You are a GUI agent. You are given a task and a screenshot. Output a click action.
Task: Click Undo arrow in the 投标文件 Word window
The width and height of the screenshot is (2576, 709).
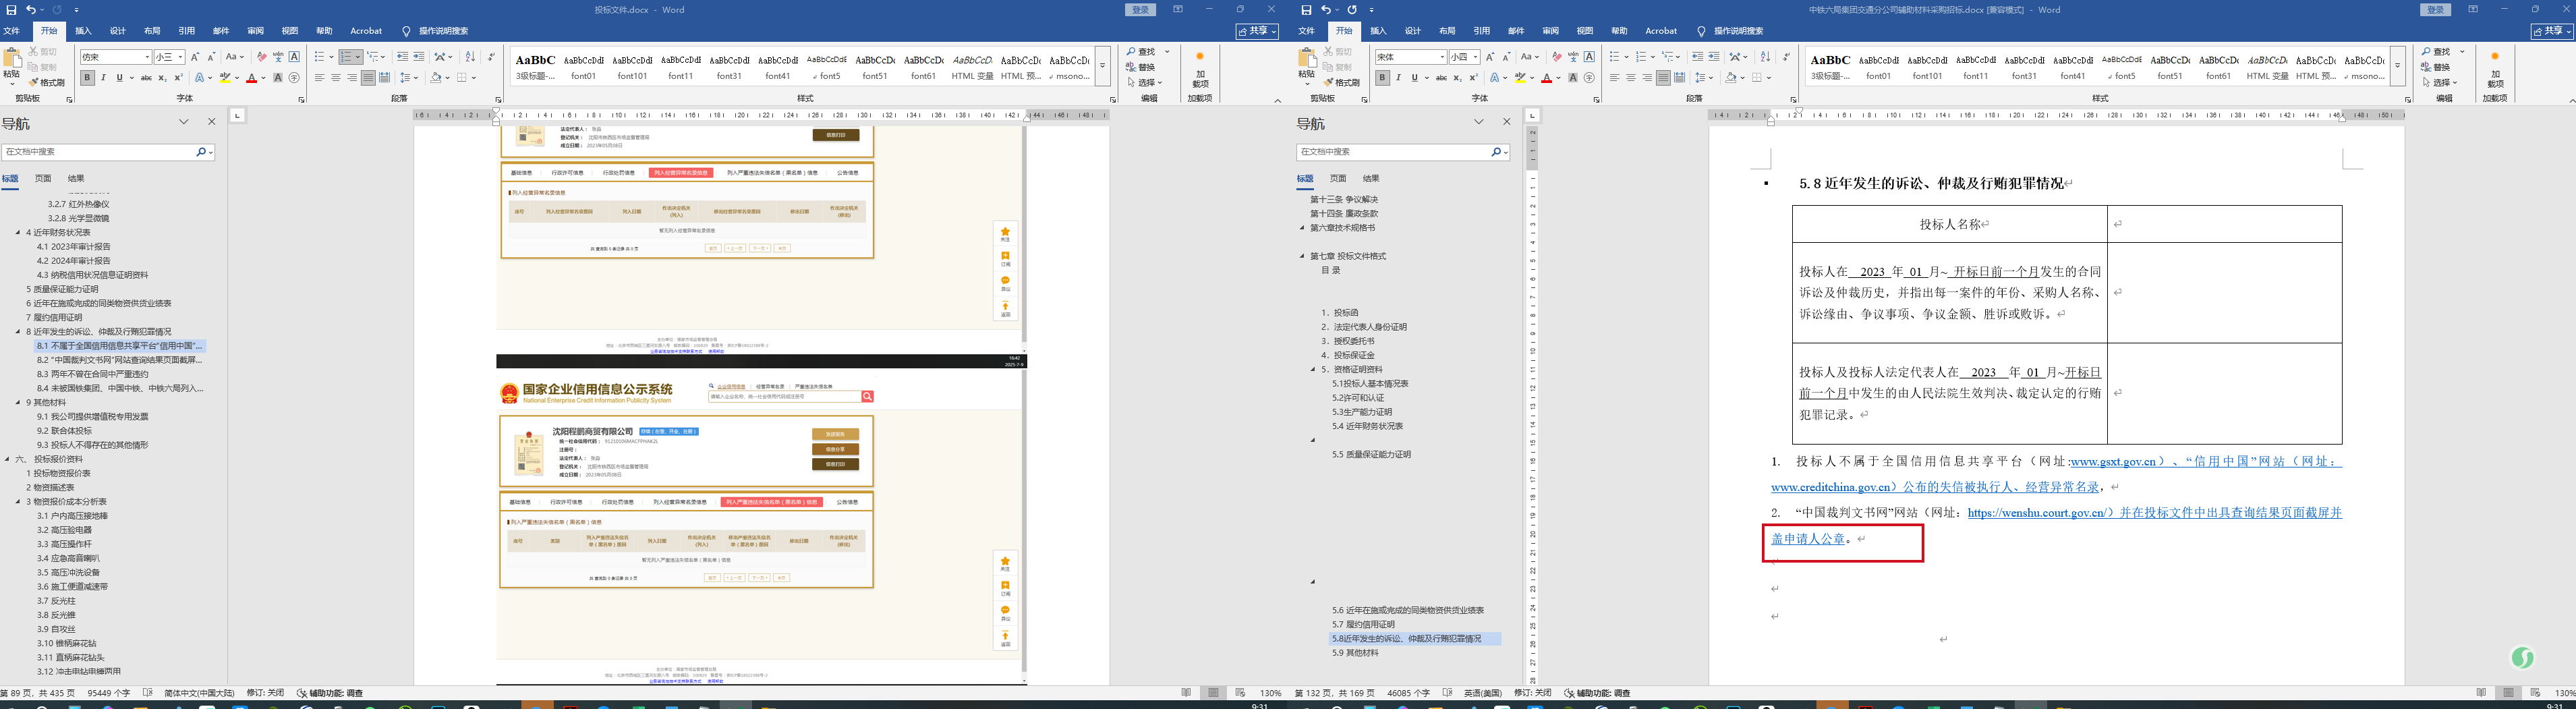point(31,10)
